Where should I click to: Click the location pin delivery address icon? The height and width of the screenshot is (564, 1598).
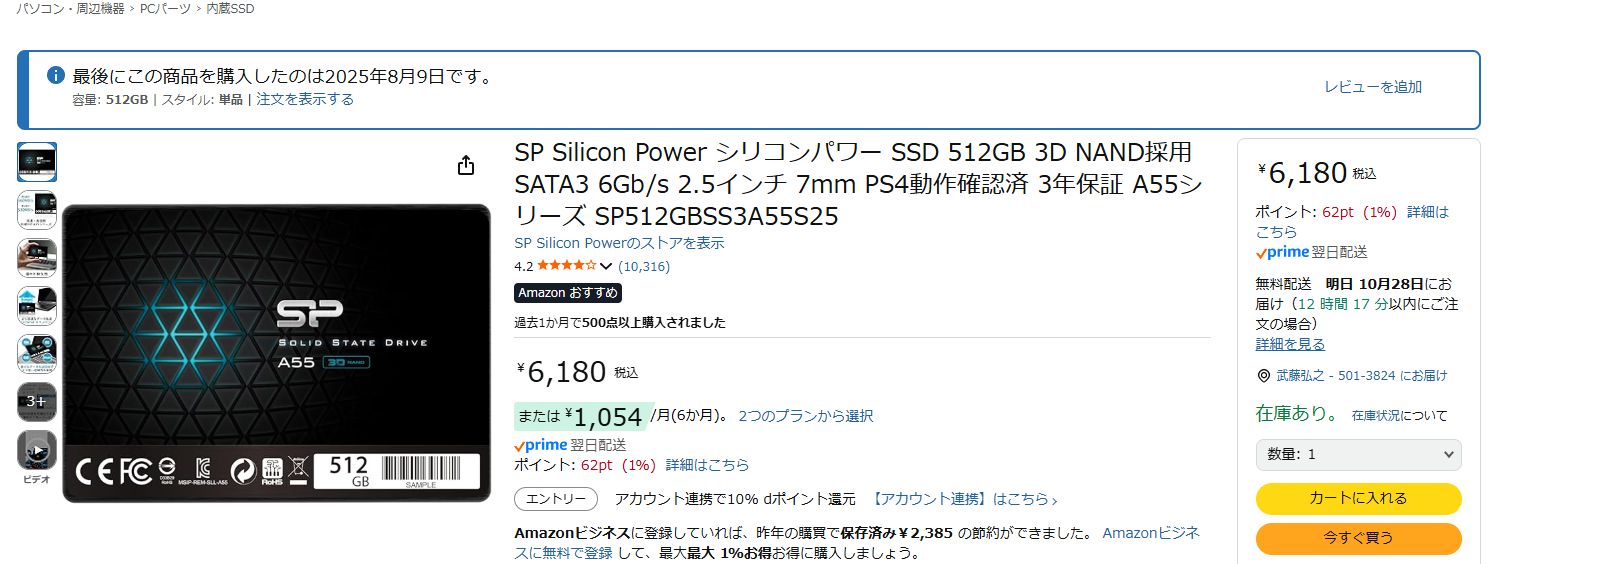point(1264,376)
